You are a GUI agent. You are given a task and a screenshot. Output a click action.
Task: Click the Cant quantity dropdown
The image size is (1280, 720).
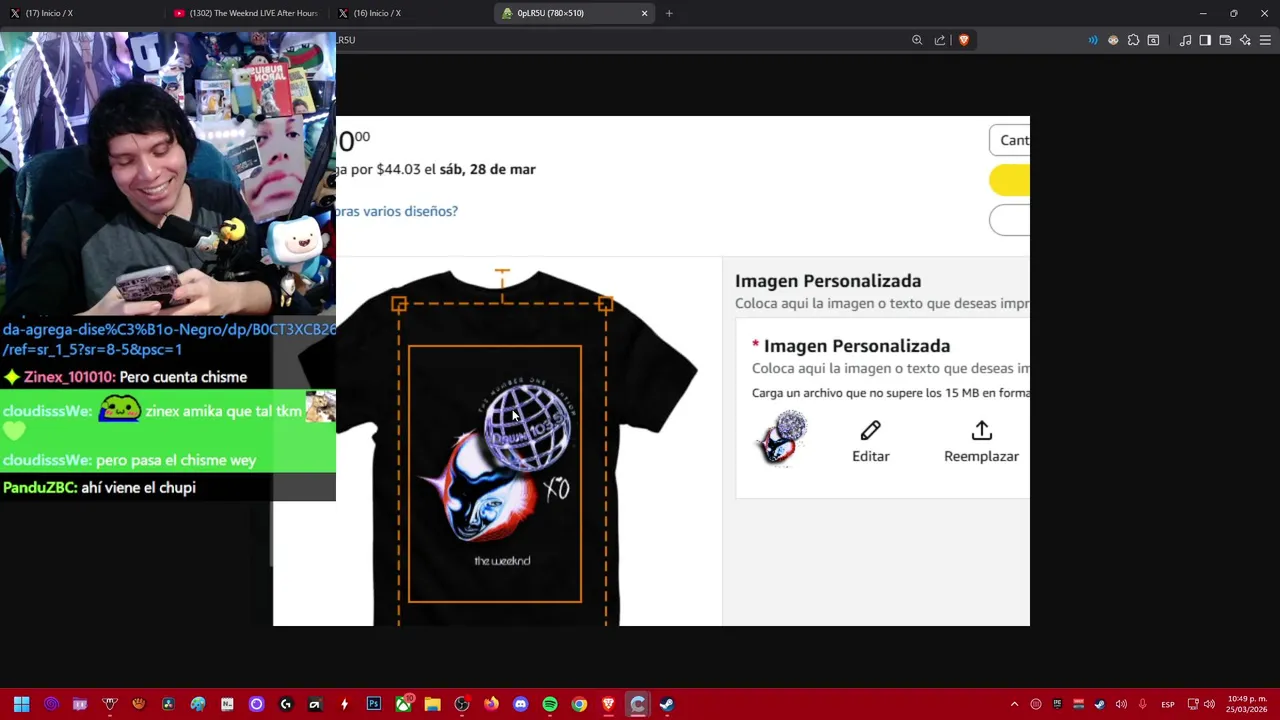pyautogui.click(x=1009, y=140)
